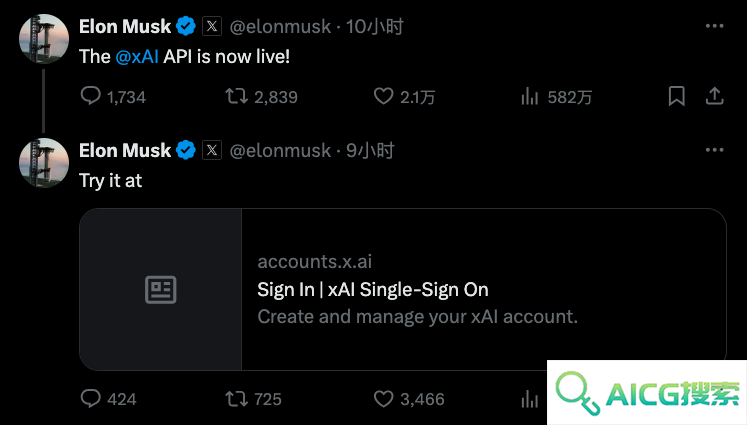Repost the xAI API is now live tweet
747x425 pixels.
[x=261, y=96]
